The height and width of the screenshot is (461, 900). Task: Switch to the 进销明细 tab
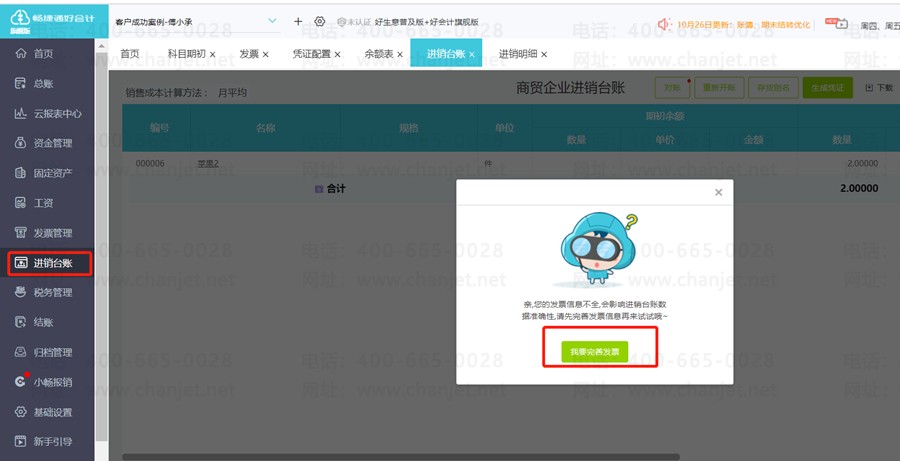click(x=518, y=54)
